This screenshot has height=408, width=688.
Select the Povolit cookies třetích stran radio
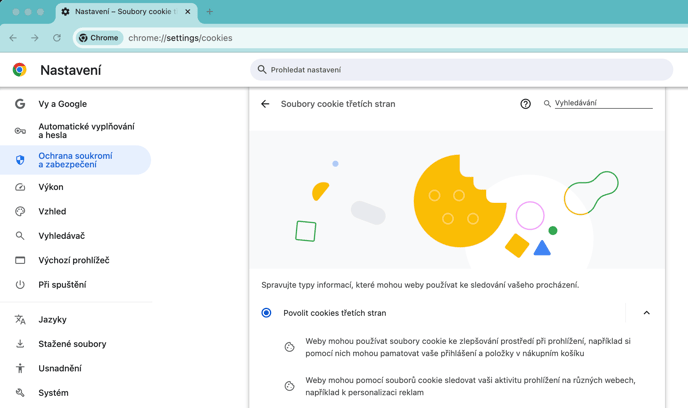tap(266, 313)
